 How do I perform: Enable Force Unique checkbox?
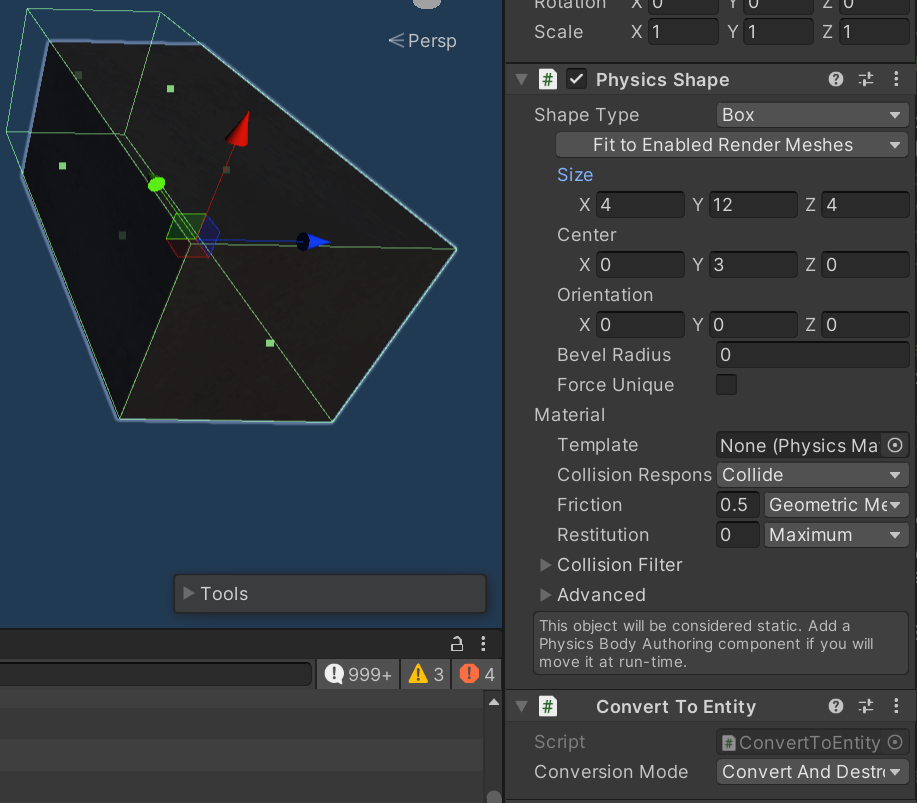click(x=726, y=385)
